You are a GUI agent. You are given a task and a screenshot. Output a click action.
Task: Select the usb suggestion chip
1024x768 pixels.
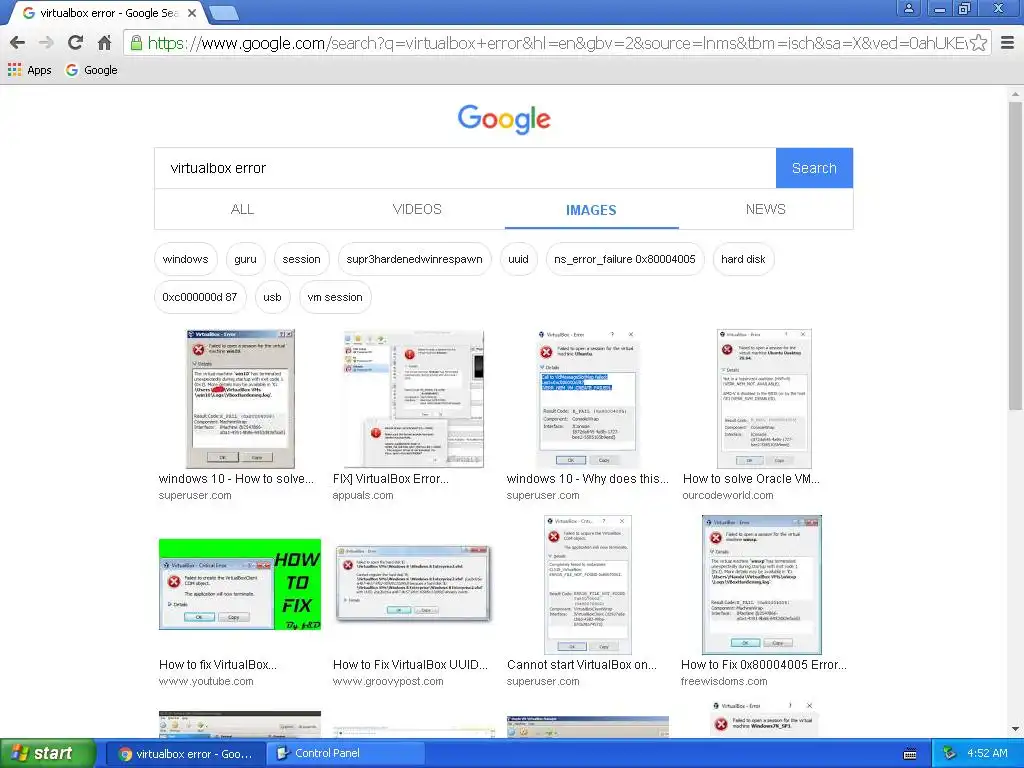(x=272, y=297)
